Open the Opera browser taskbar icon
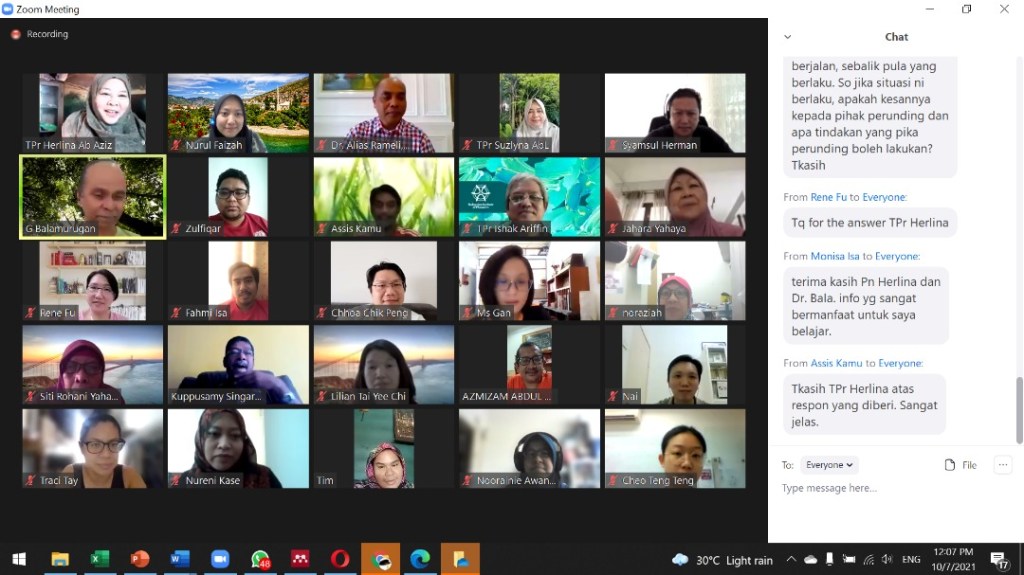This screenshot has width=1024, height=575. pyautogui.click(x=340, y=559)
